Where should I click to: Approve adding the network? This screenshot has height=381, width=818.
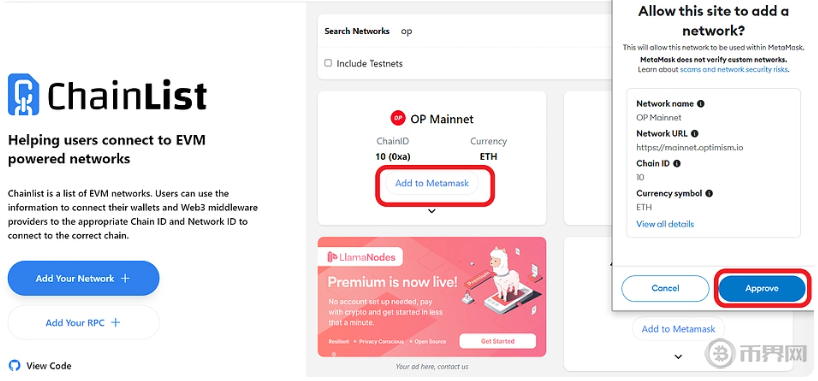click(762, 288)
